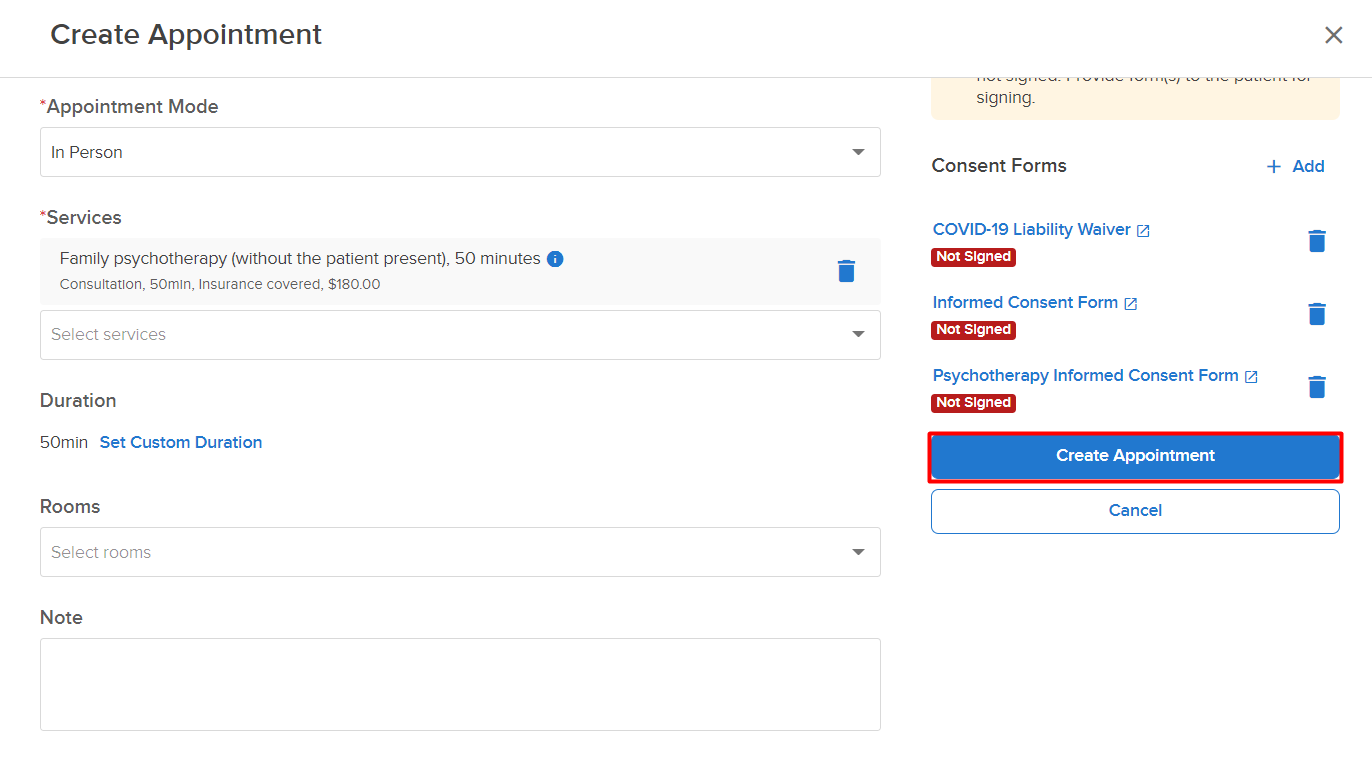1372x760 pixels.
Task: Expand the Appointment Mode dropdown
Action: click(460, 152)
